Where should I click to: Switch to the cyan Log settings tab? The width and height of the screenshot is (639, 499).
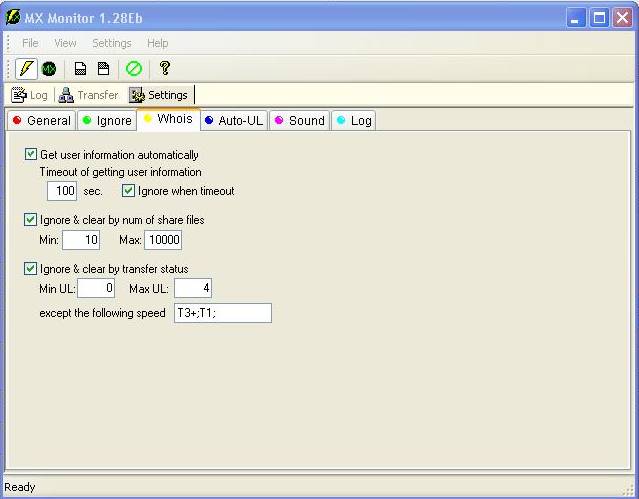click(x=354, y=121)
